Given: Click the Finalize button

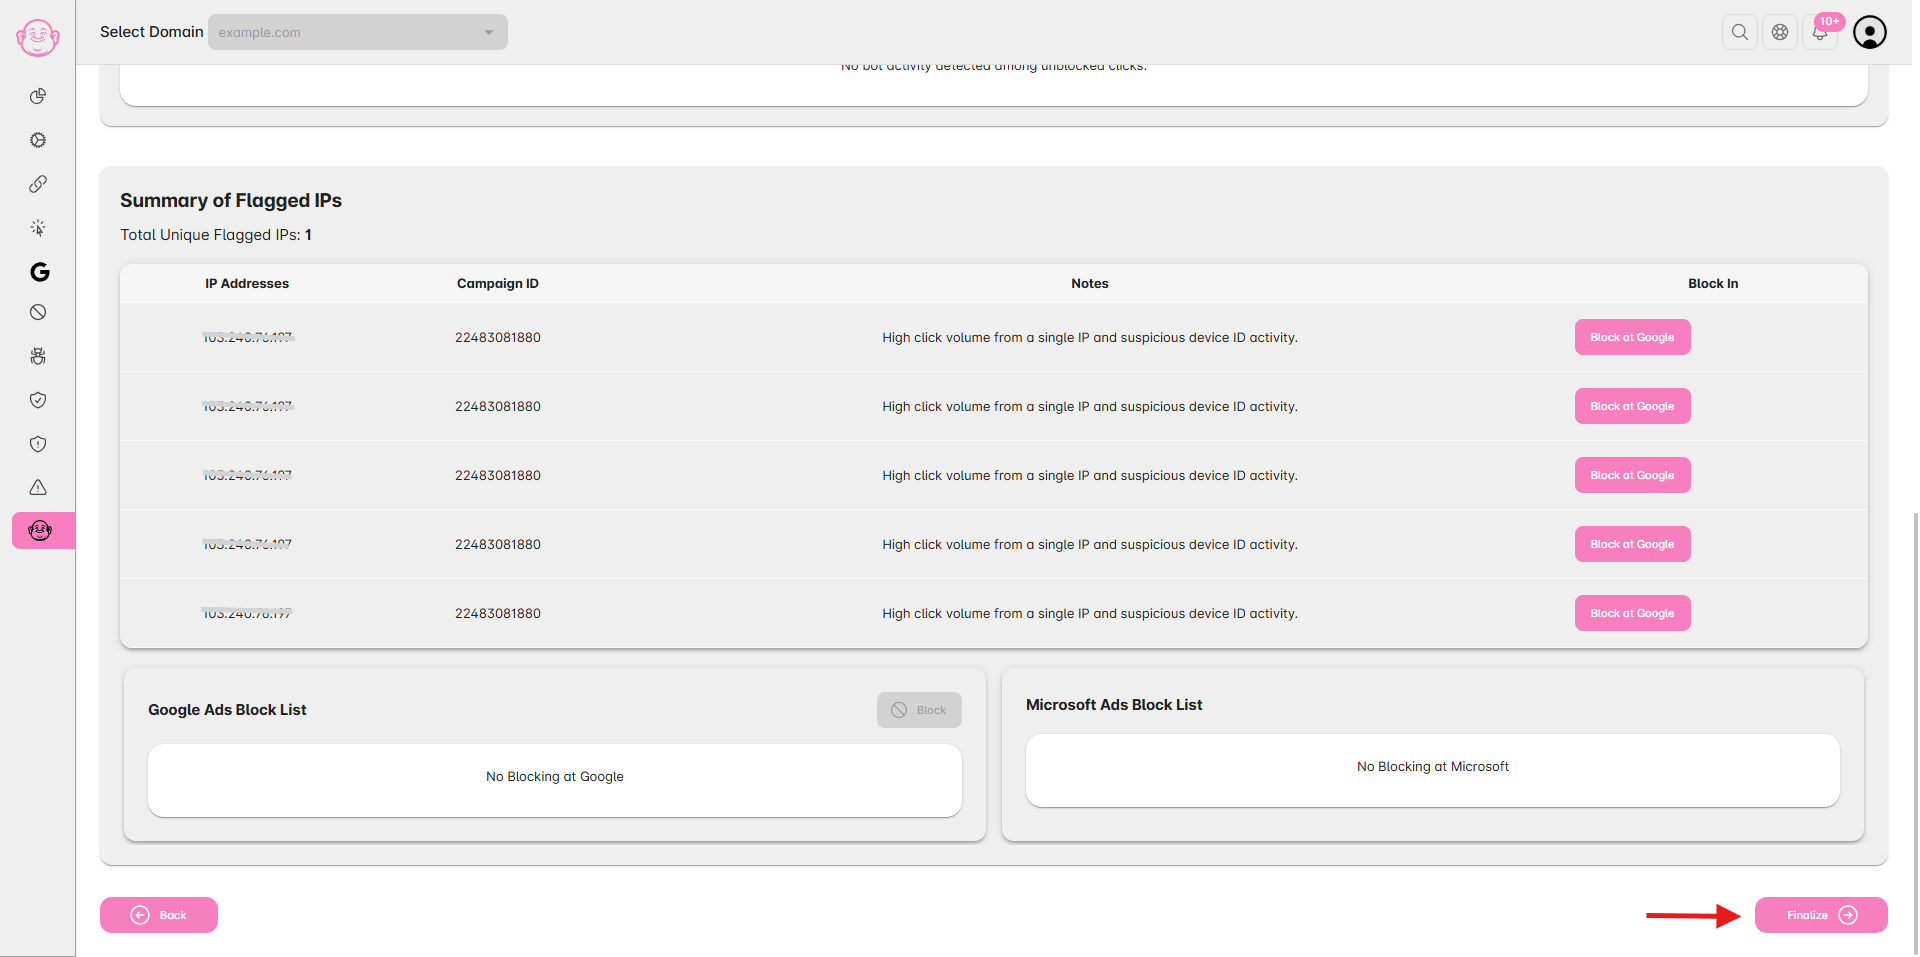Looking at the screenshot, I should pyautogui.click(x=1820, y=915).
